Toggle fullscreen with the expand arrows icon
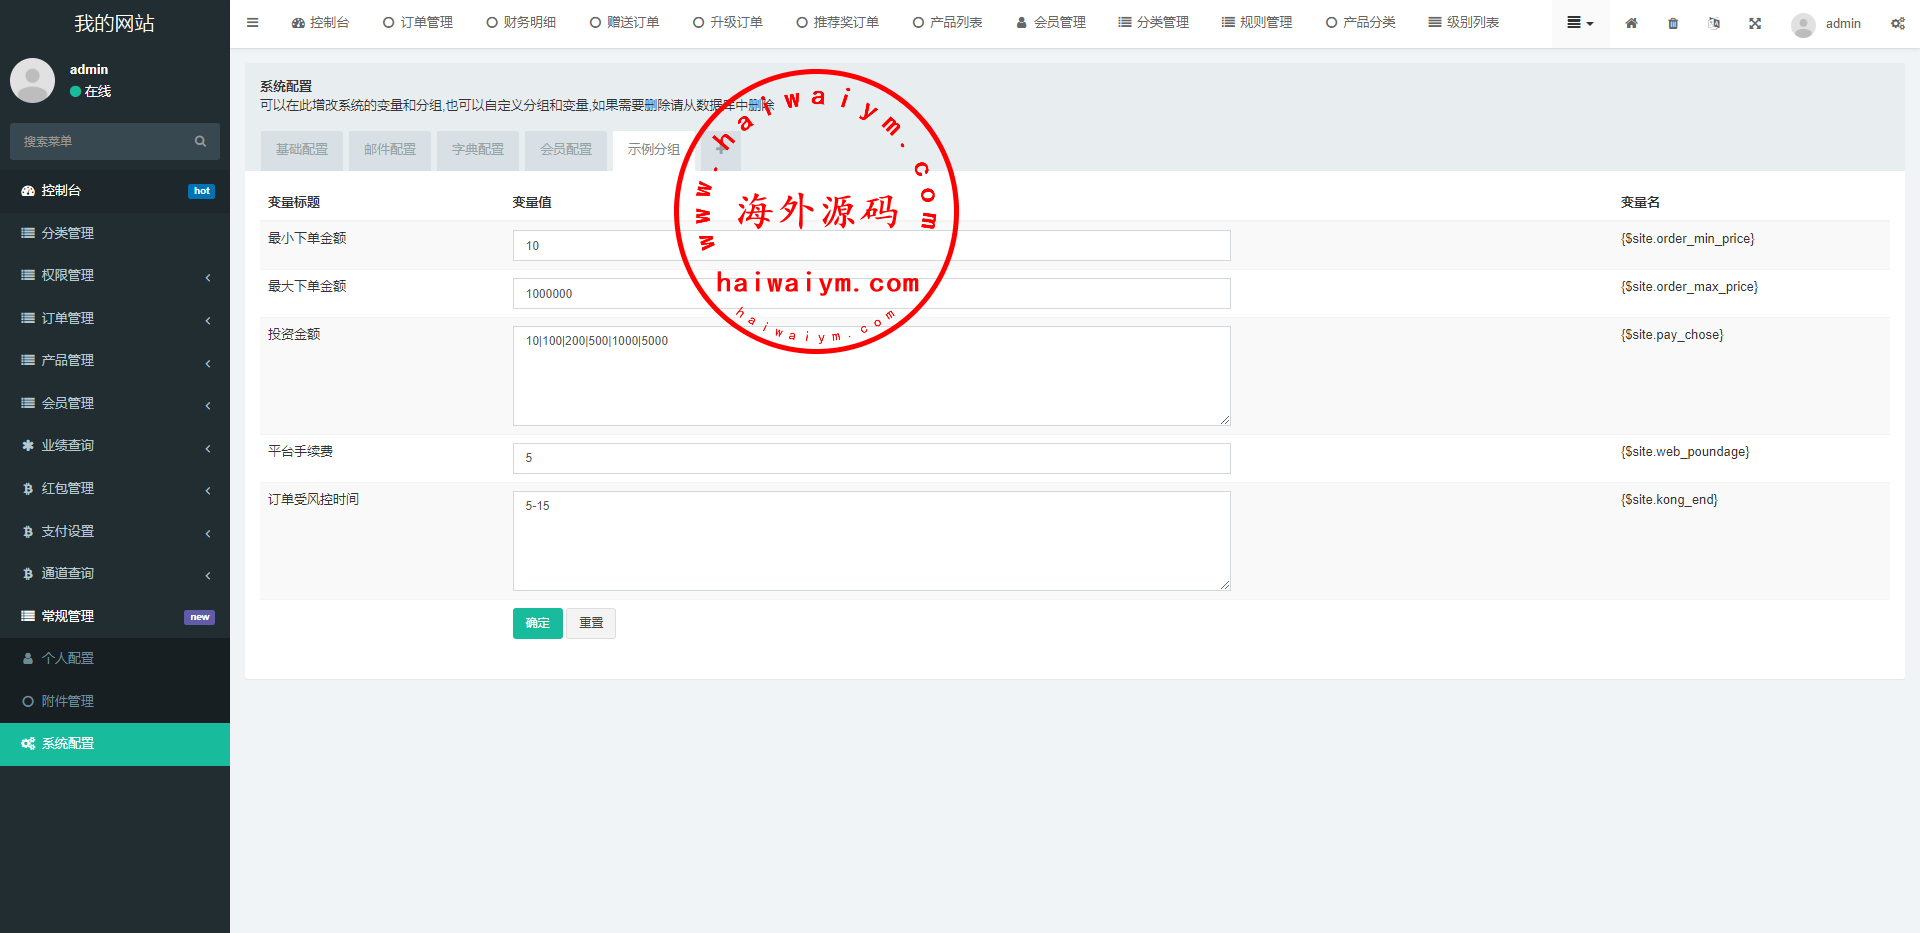The width and height of the screenshot is (1920, 933). point(1755,23)
